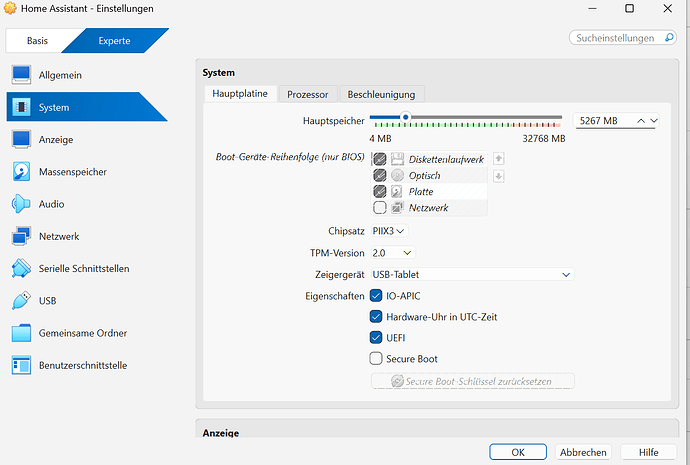Select the USB plug icon
The image size is (690, 465).
pyautogui.click(x=21, y=300)
